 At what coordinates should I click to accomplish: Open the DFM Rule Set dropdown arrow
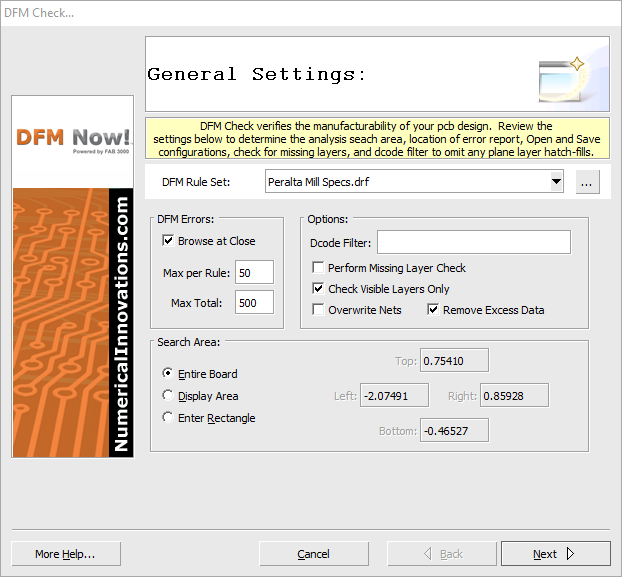[556, 182]
